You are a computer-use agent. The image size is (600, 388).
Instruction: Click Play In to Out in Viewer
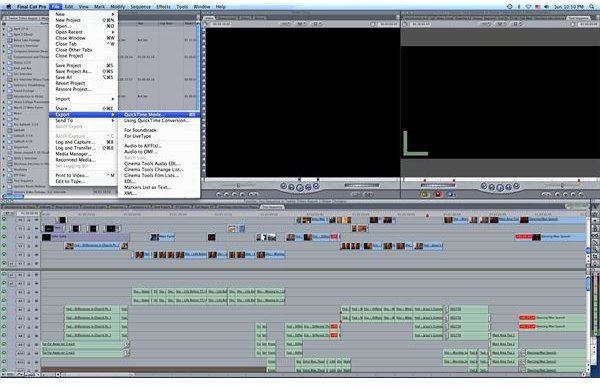[x=291, y=187]
